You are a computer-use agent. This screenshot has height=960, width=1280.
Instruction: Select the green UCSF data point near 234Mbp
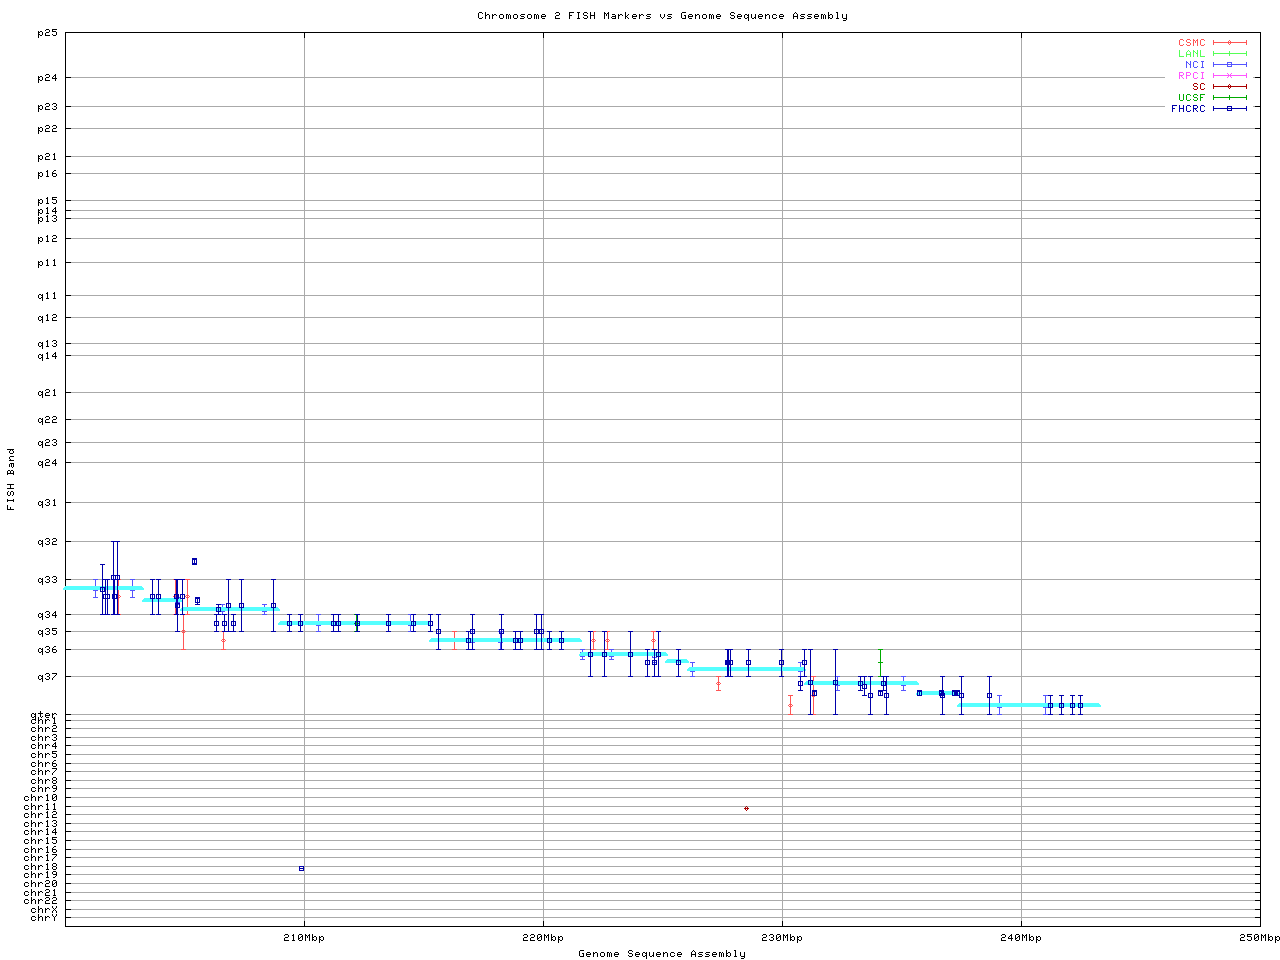tap(880, 662)
